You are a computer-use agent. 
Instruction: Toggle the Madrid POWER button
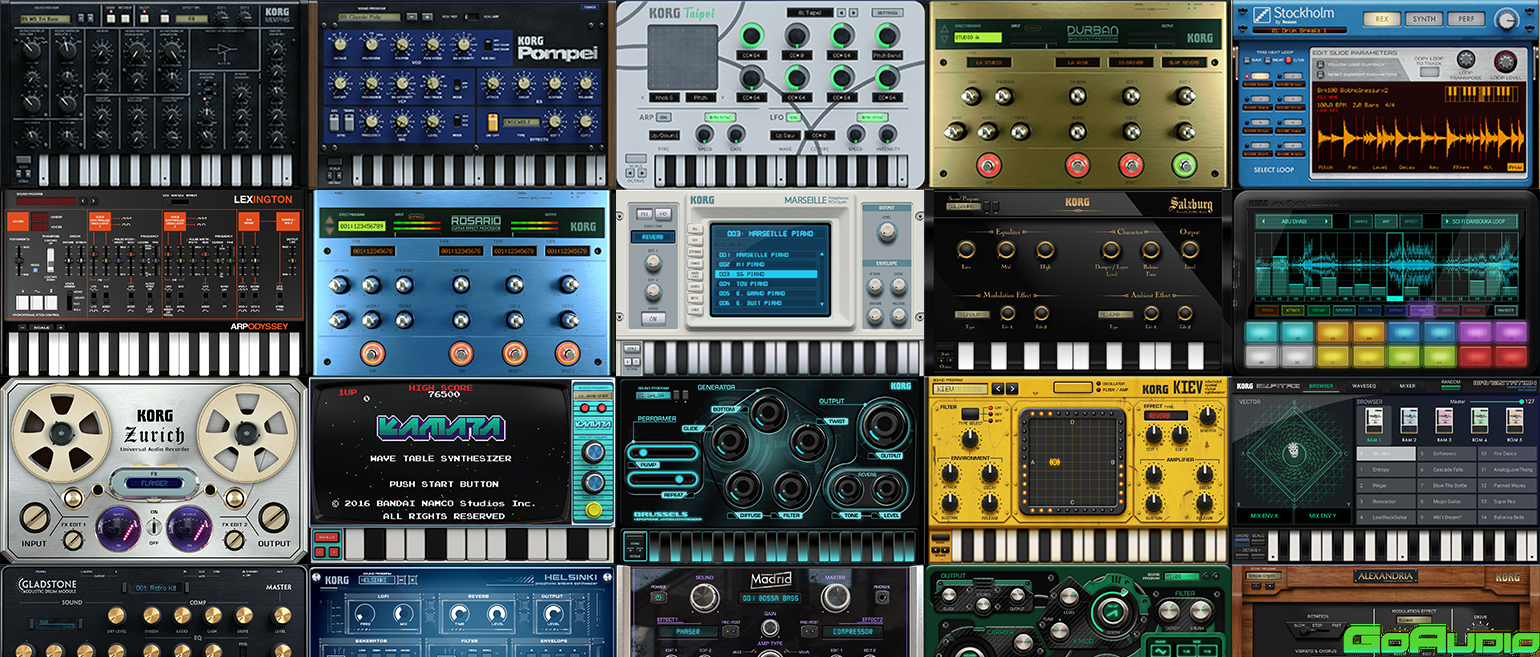coord(657,599)
